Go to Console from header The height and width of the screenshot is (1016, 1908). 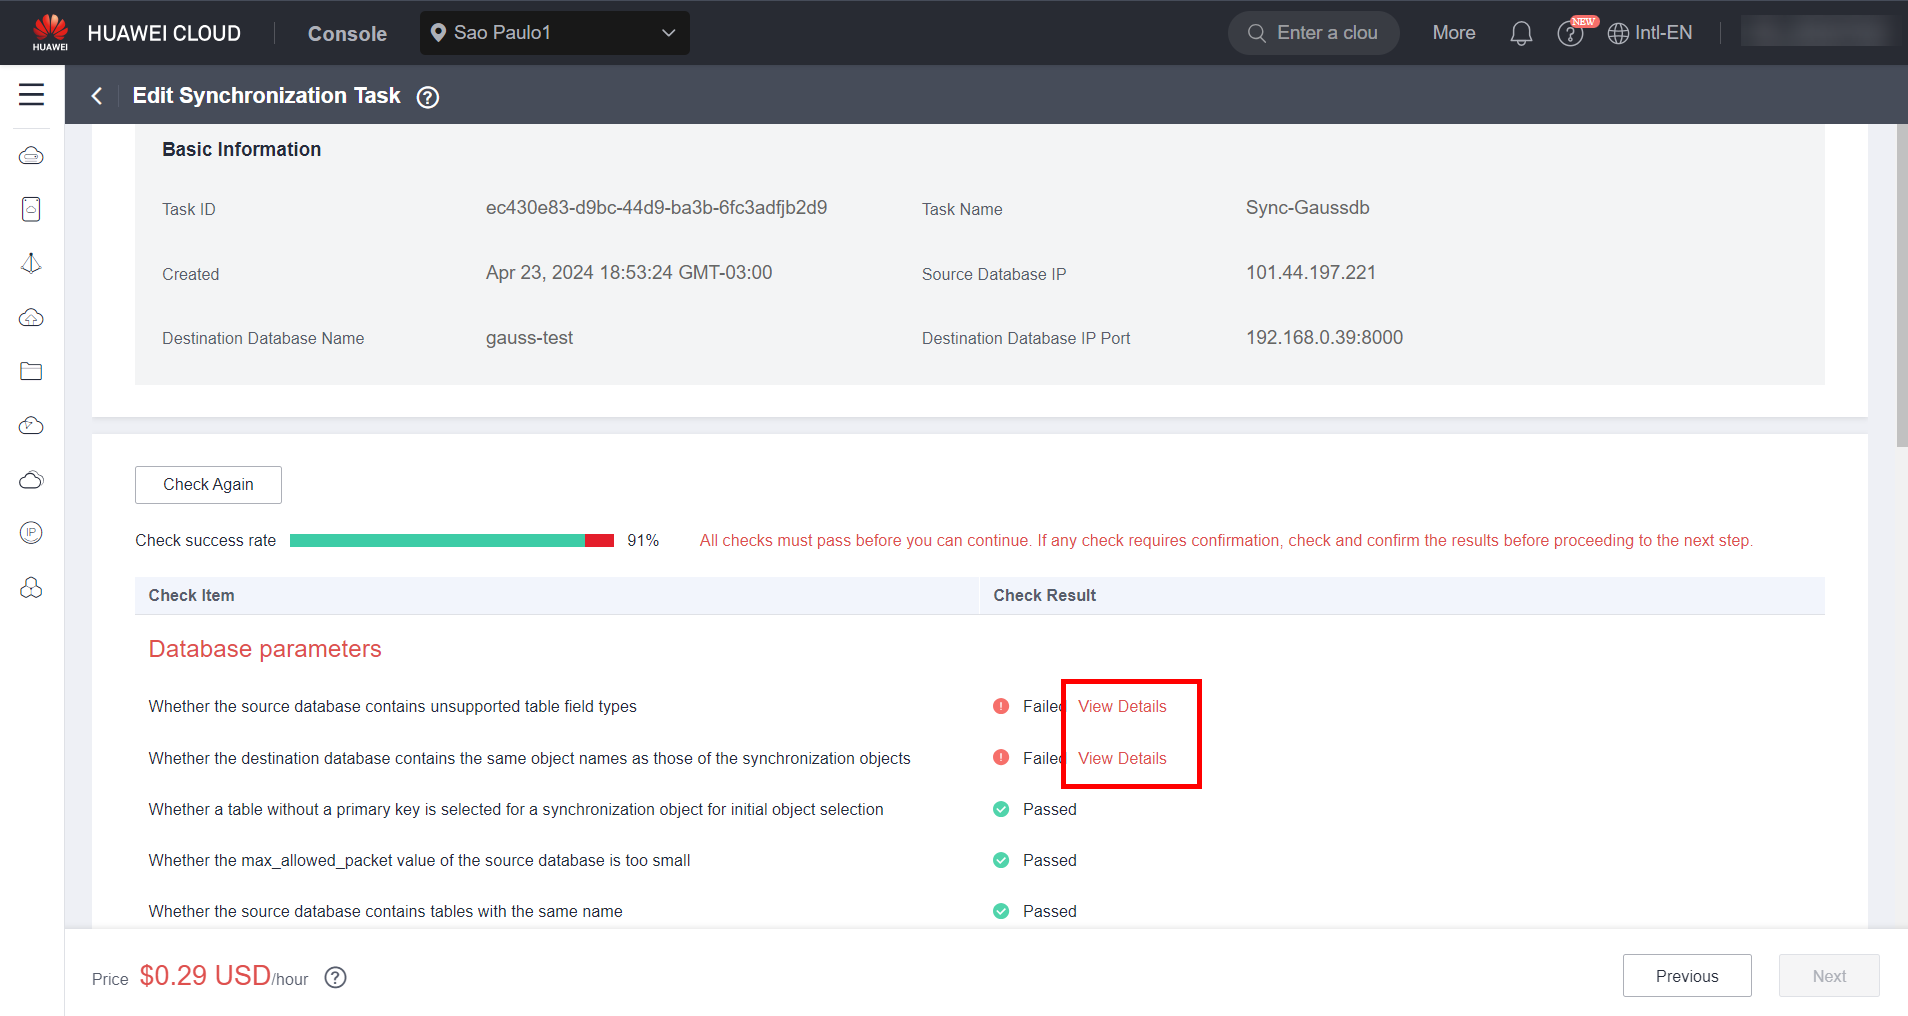347,34
